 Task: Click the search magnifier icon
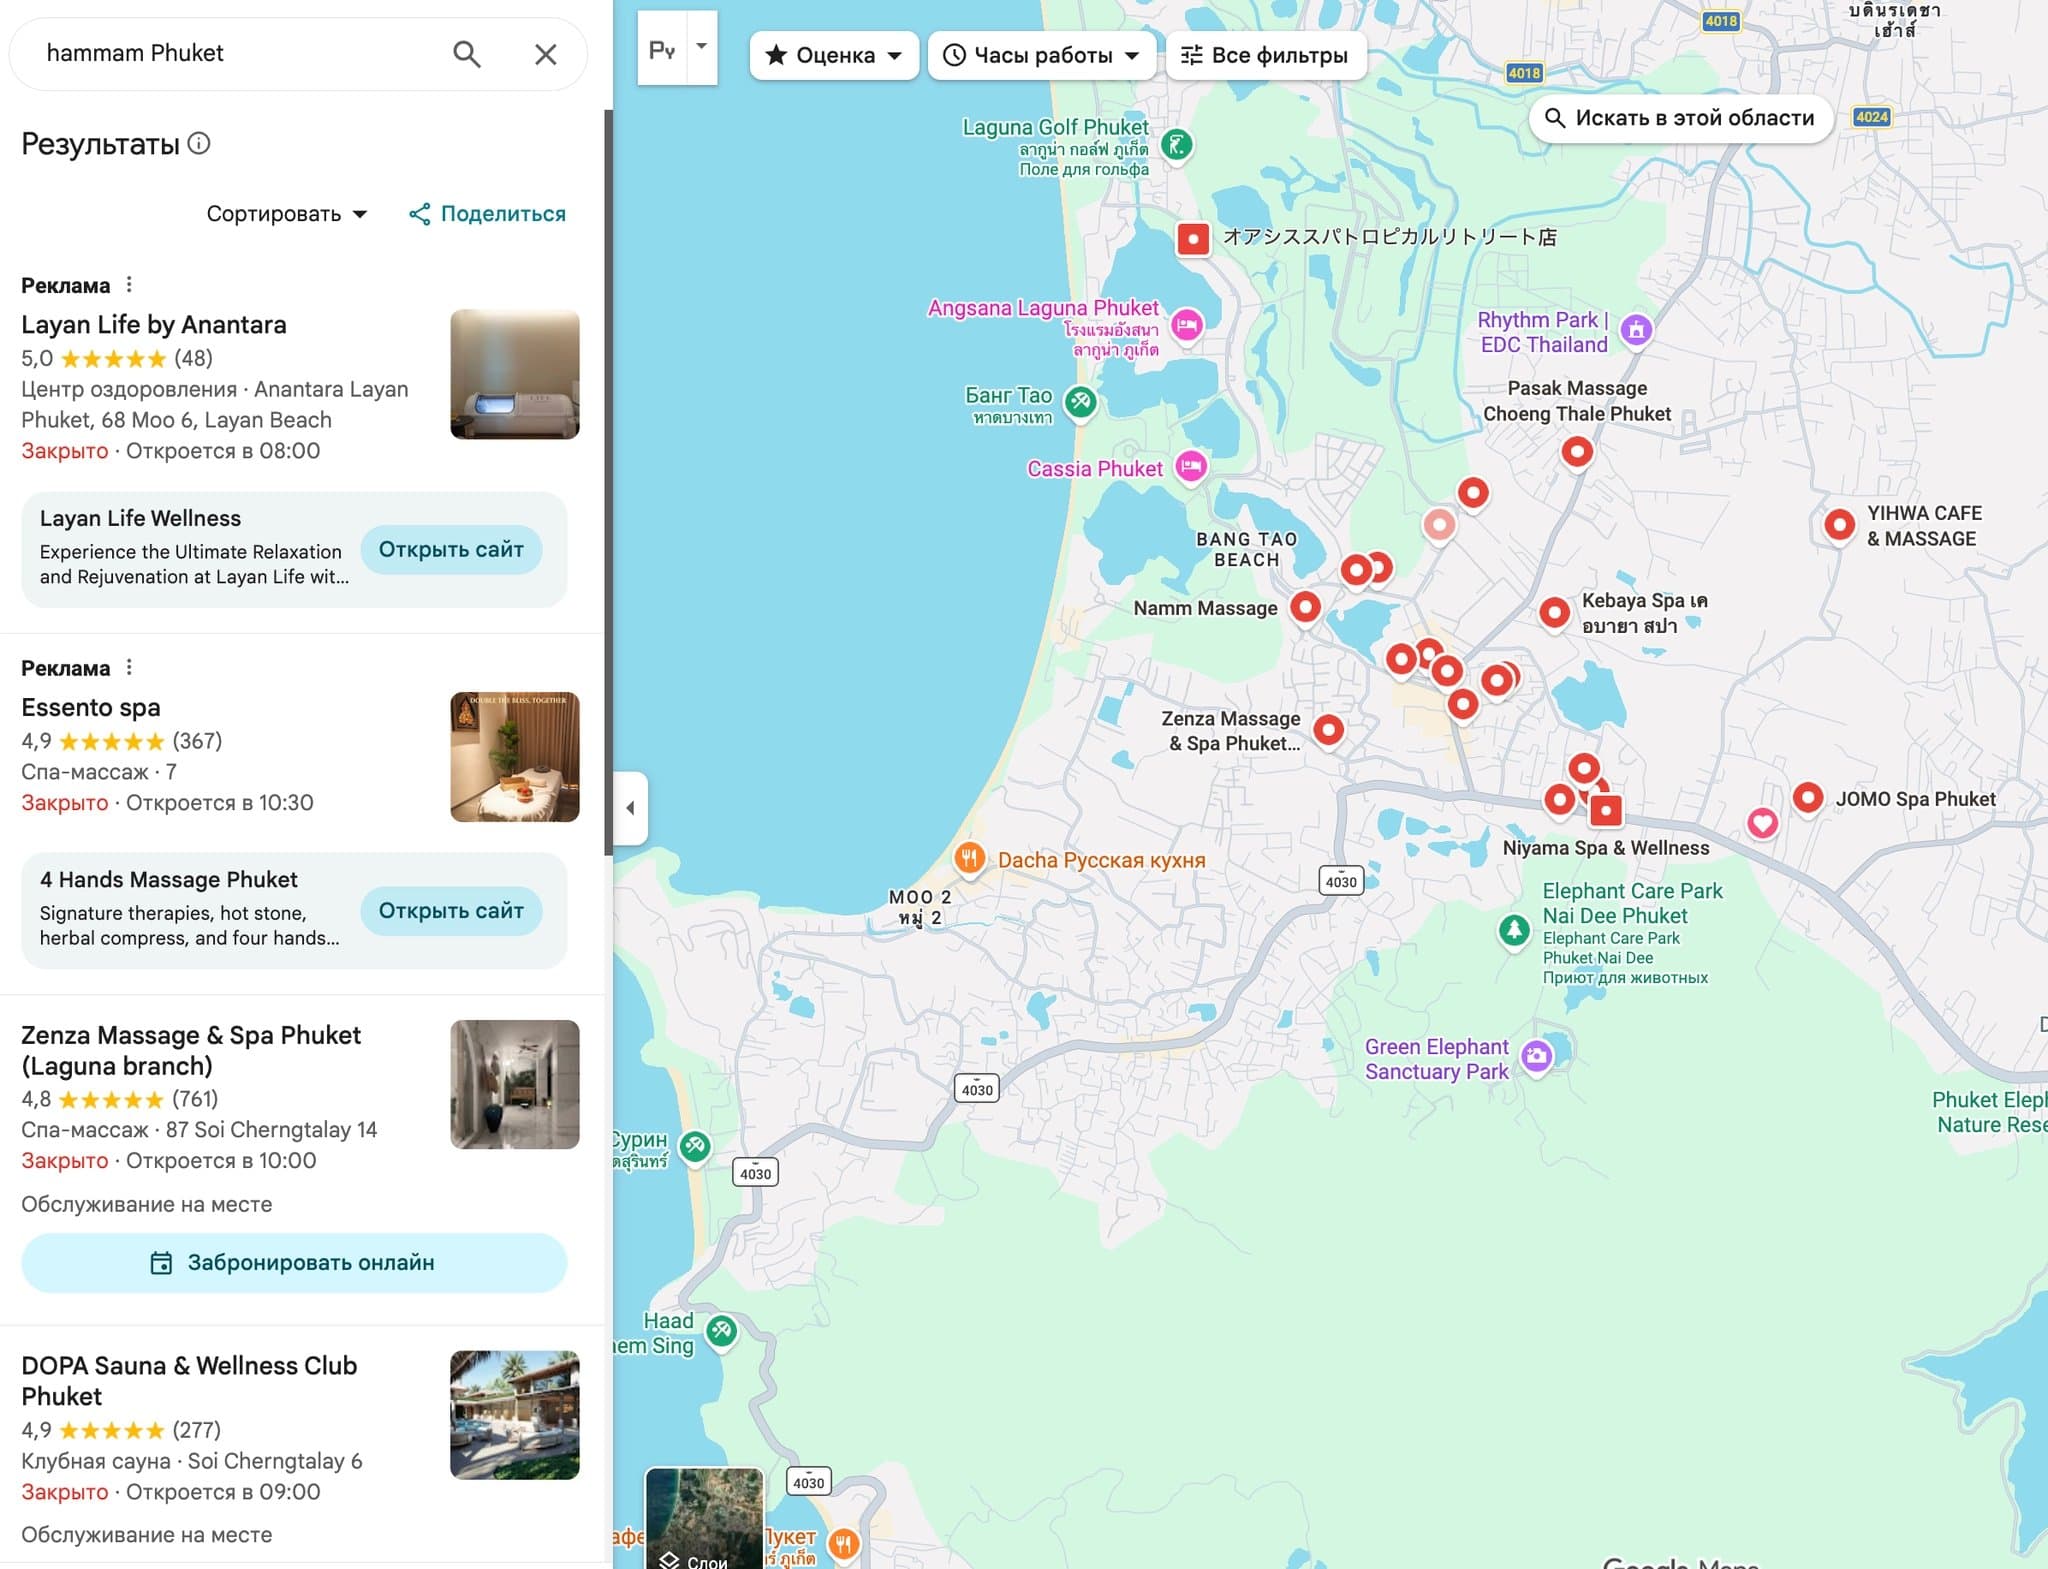click(x=466, y=54)
